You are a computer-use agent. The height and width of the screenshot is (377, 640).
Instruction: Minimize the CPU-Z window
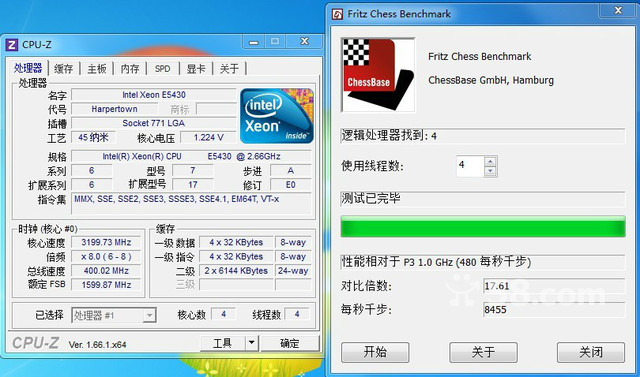(x=253, y=42)
